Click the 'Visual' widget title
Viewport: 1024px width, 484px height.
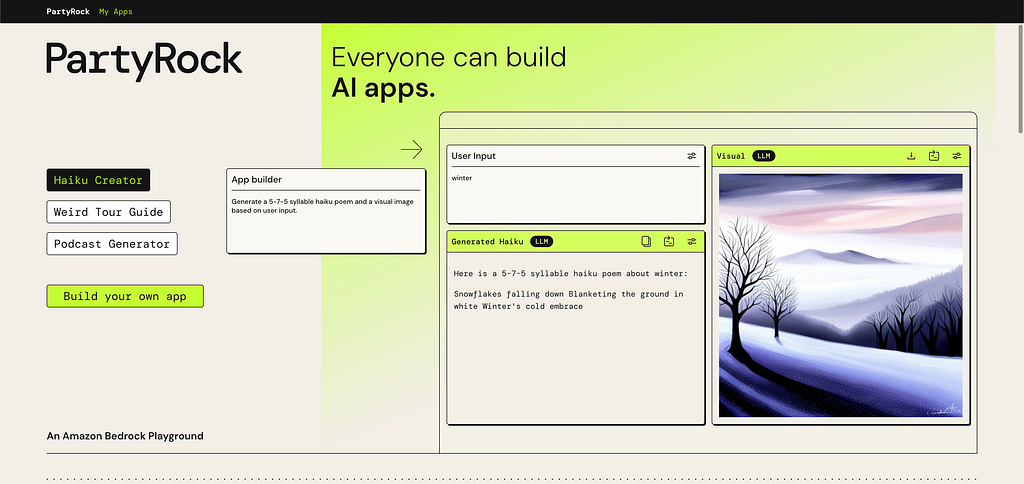731,156
